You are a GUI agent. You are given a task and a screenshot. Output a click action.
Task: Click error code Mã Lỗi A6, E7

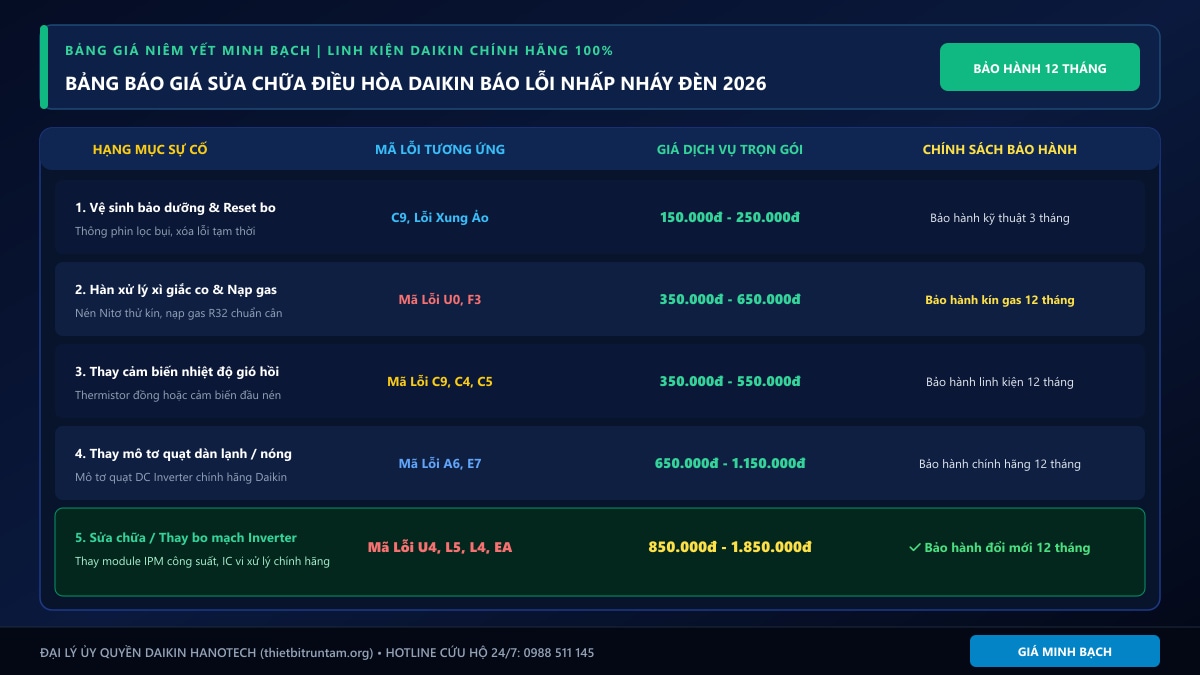440,463
